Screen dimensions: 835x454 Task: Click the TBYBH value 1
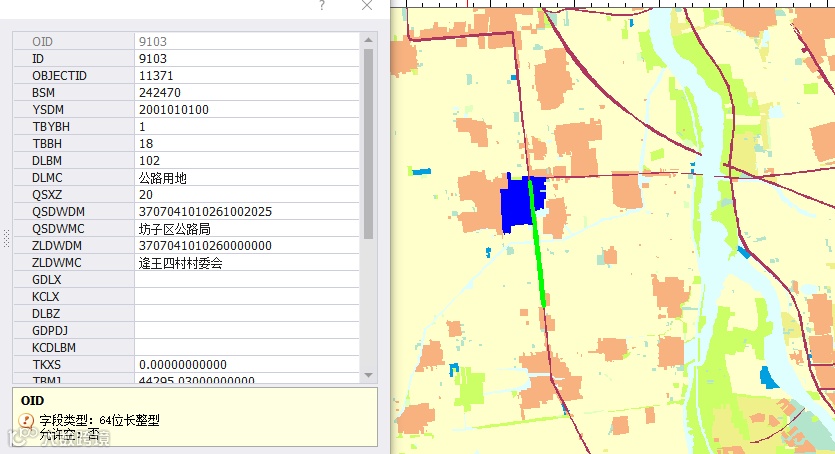(142, 127)
